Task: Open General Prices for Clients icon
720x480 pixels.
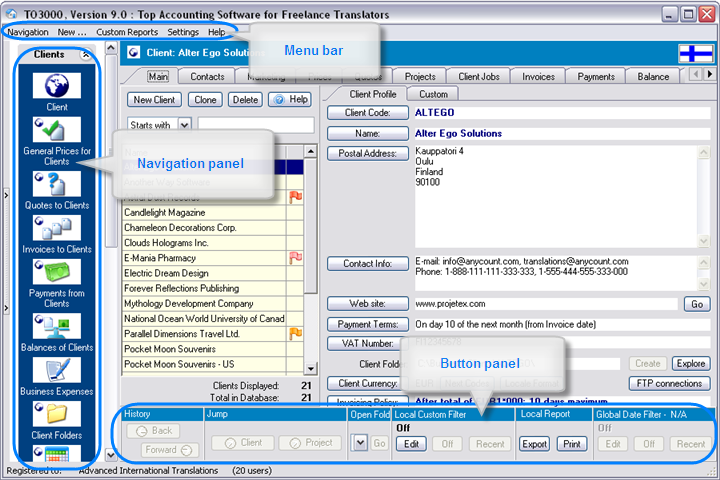Action: pos(56,130)
